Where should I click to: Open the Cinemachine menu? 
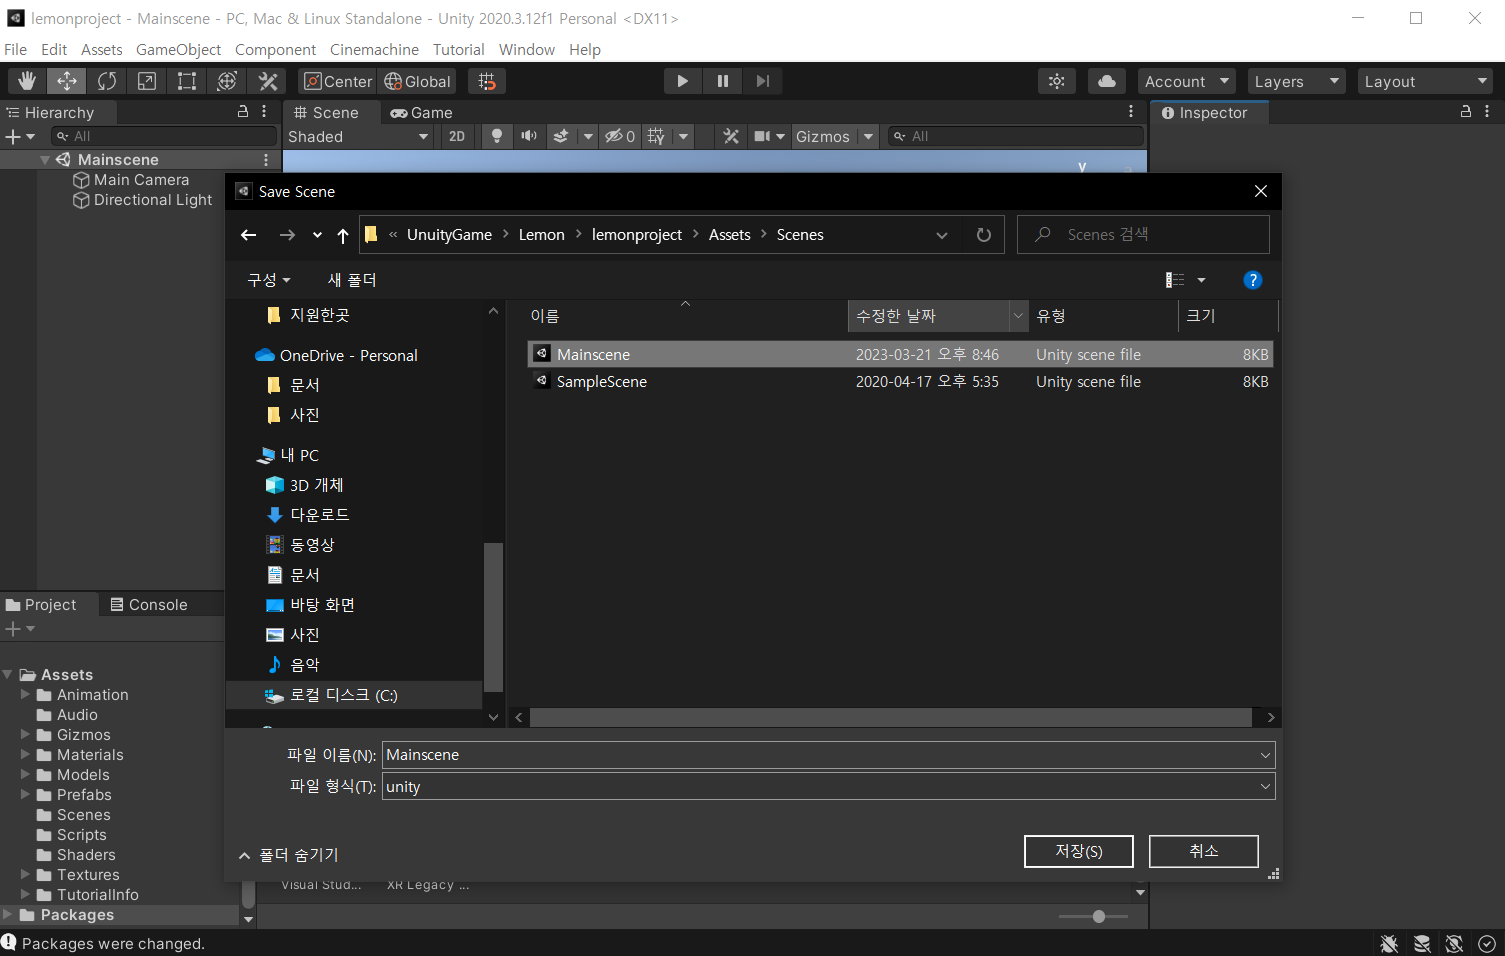(374, 49)
